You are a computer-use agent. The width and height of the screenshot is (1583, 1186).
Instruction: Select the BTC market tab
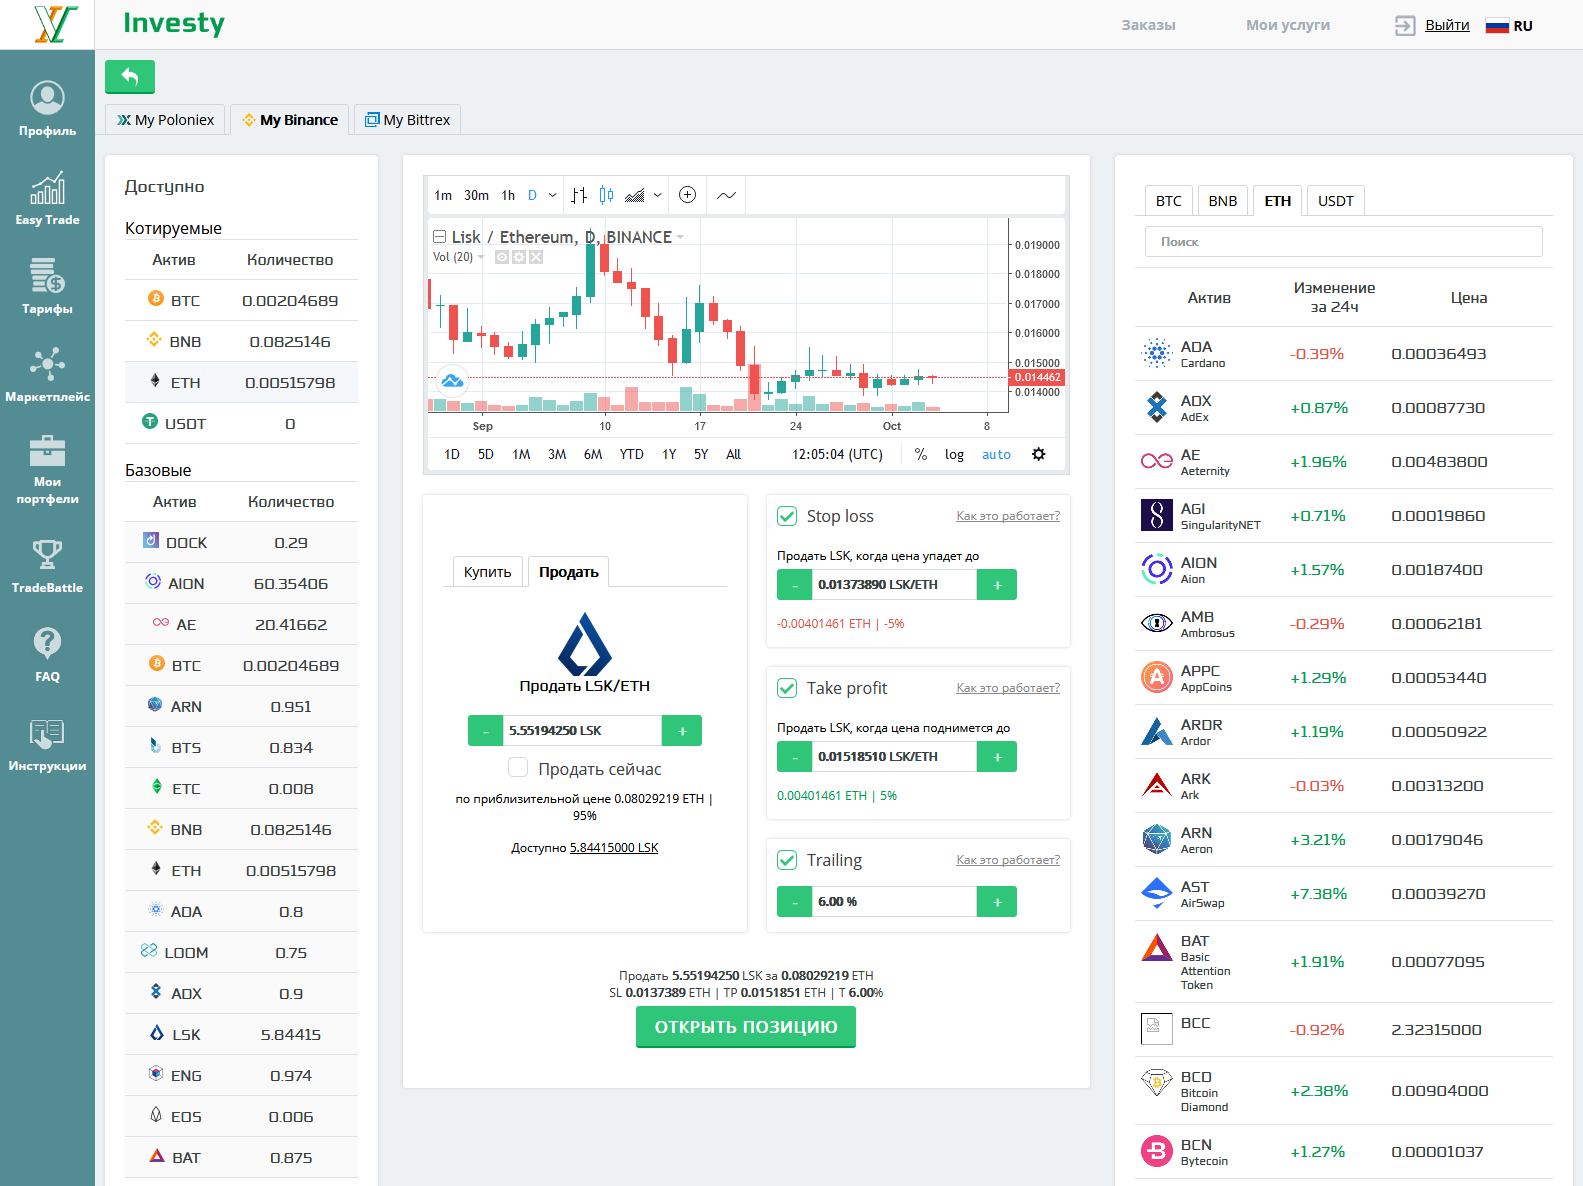coord(1168,201)
